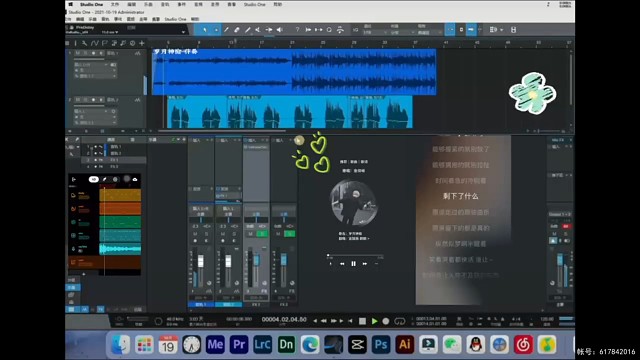Mute the second mixer channel

[x=223, y=234]
